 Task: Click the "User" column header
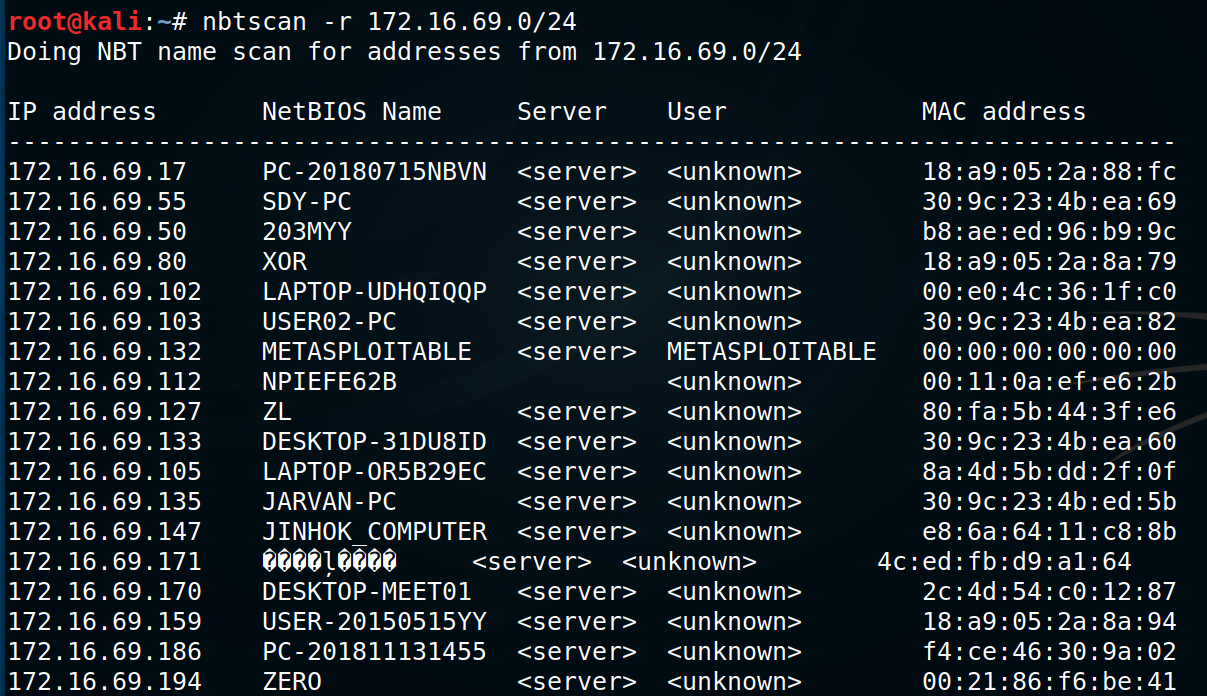(697, 112)
